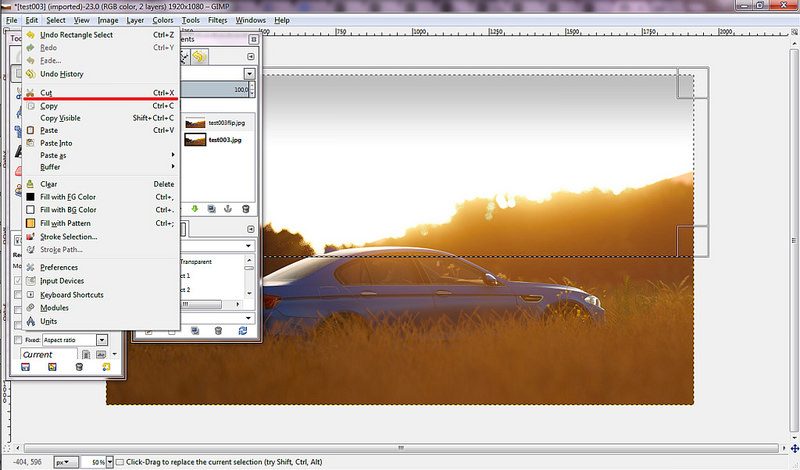Select Fill with Pattern
This screenshot has height=470, width=800.
click(x=101, y=223)
